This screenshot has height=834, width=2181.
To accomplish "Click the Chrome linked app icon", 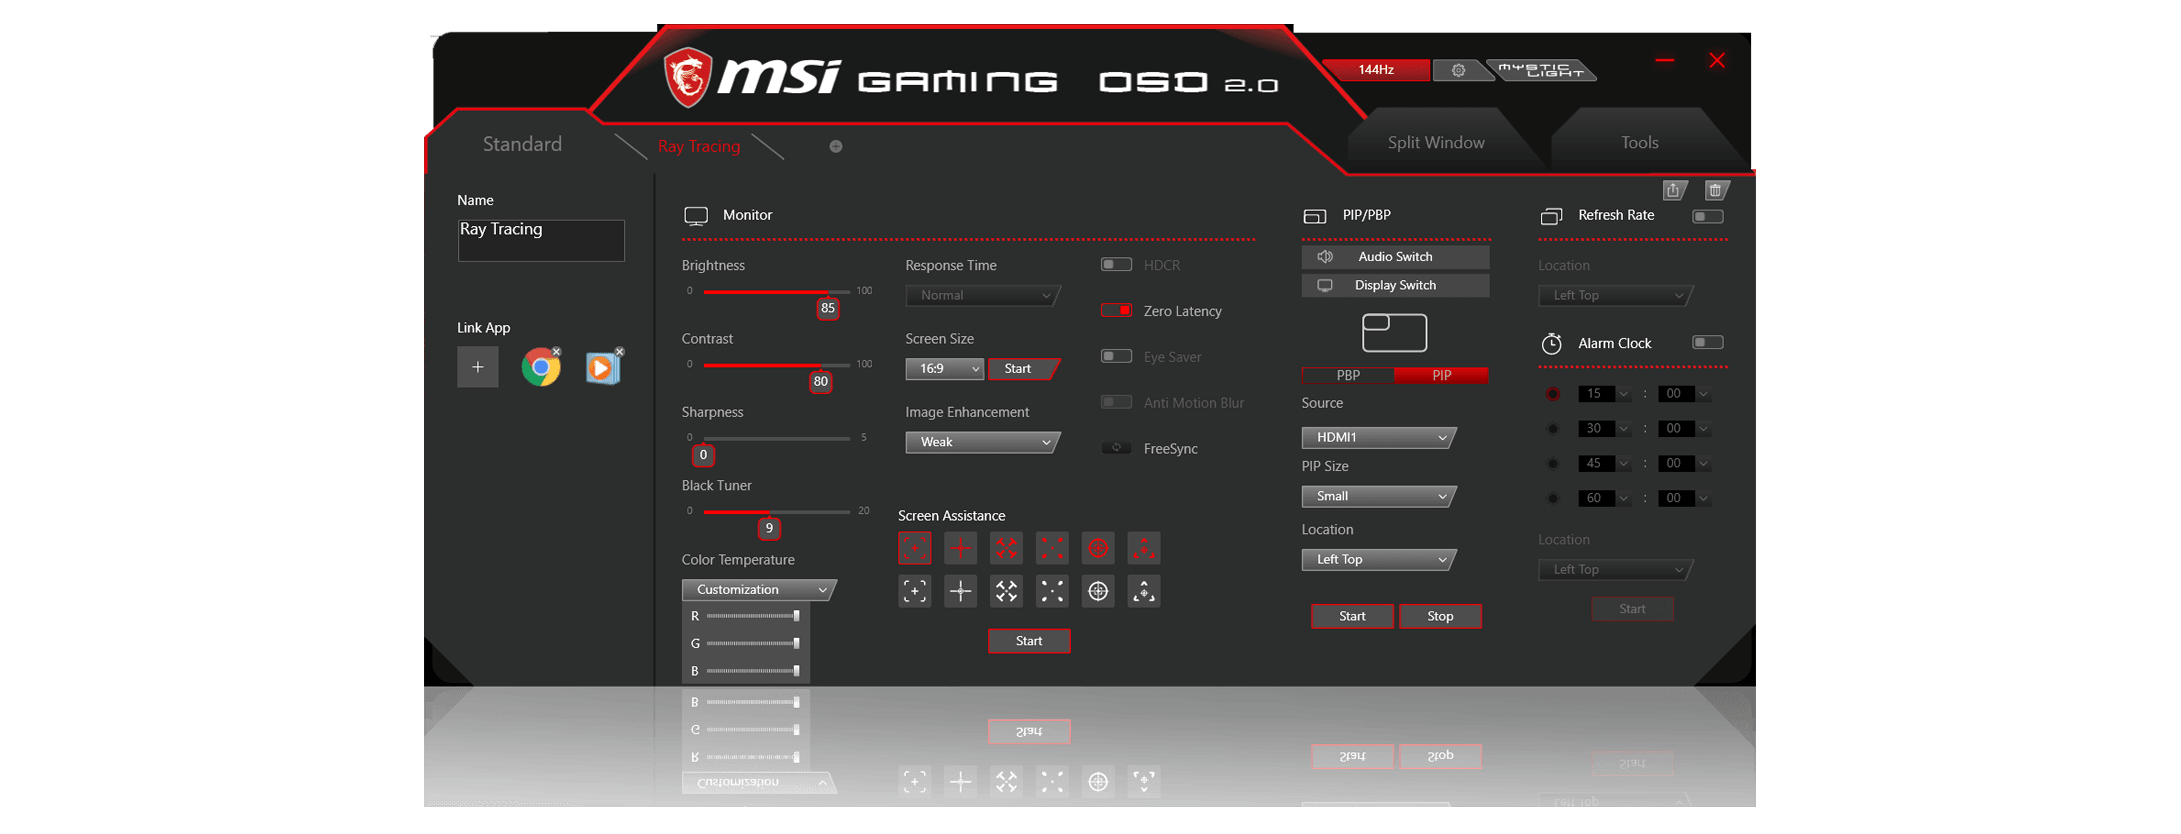I will click(x=541, y=367).
